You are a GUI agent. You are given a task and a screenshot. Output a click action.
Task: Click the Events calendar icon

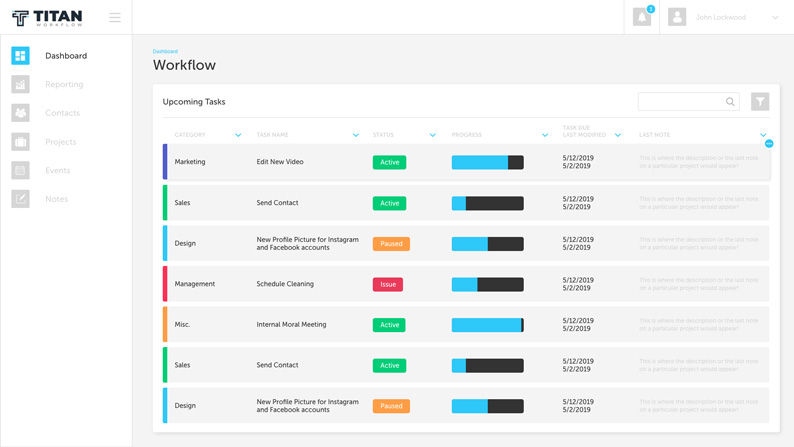click(20, 171)
